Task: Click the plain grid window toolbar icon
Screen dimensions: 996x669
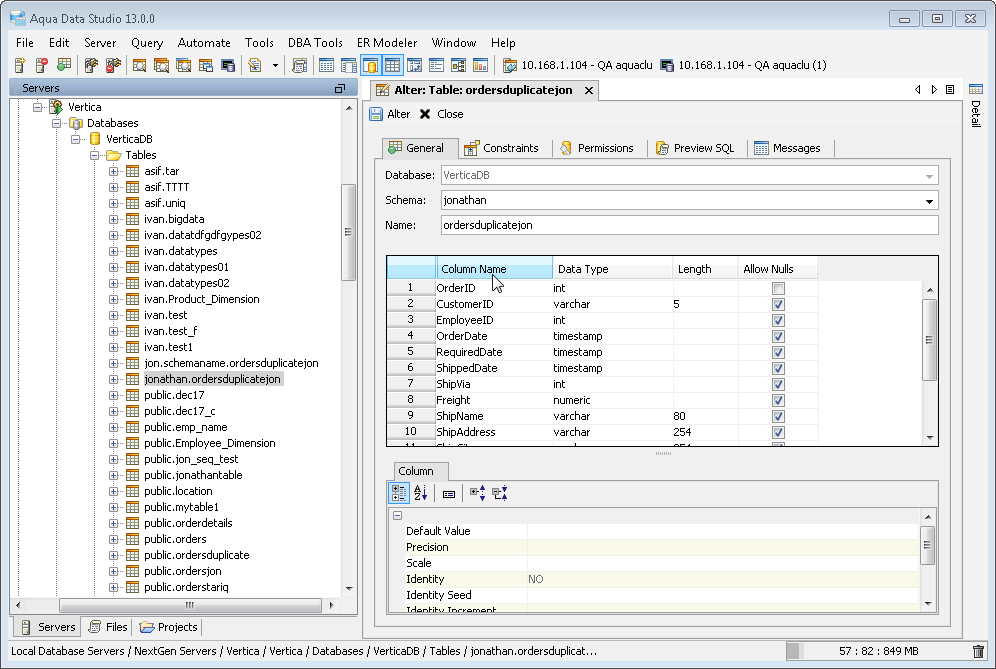Action: point(326,65)
